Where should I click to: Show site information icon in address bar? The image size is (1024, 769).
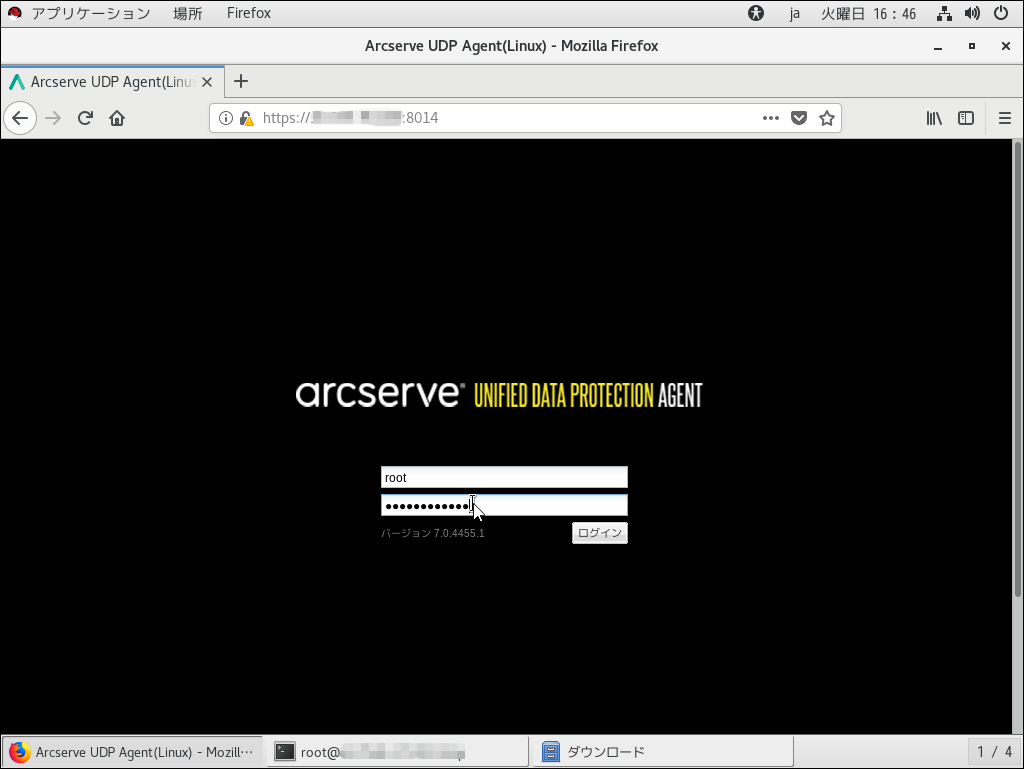click(225, 118)
